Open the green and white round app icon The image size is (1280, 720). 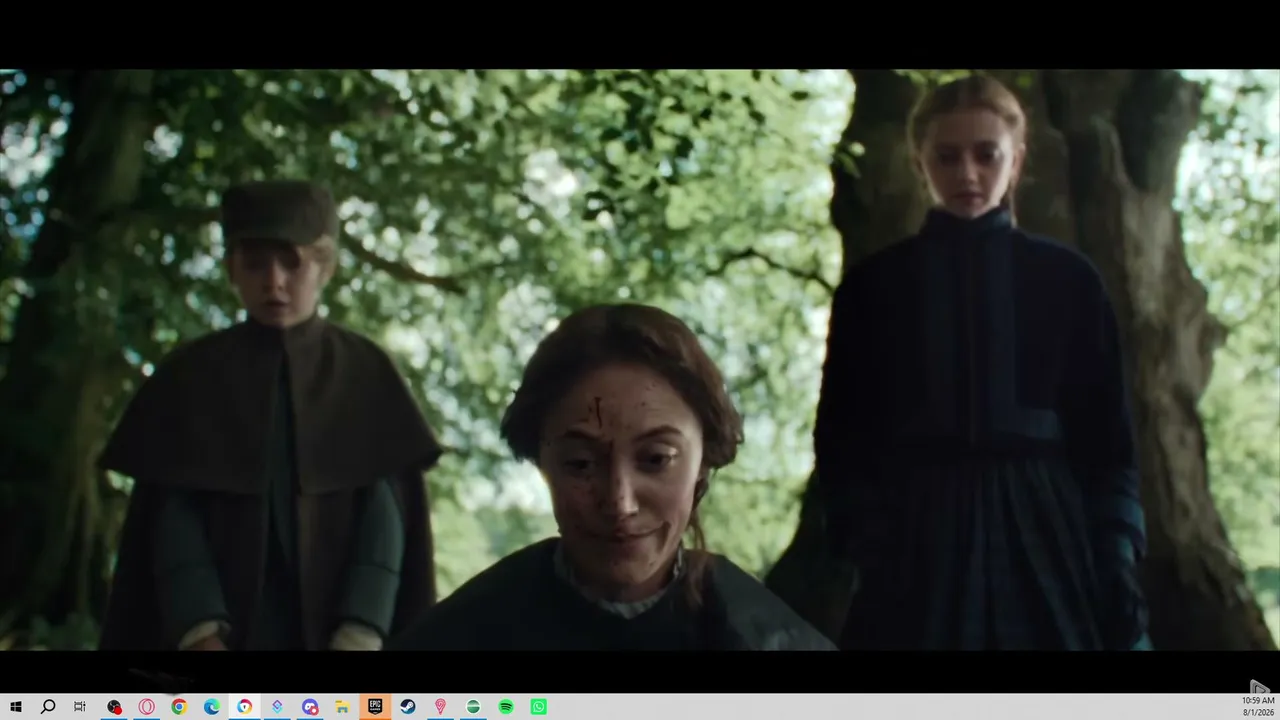tap(473, 707)
